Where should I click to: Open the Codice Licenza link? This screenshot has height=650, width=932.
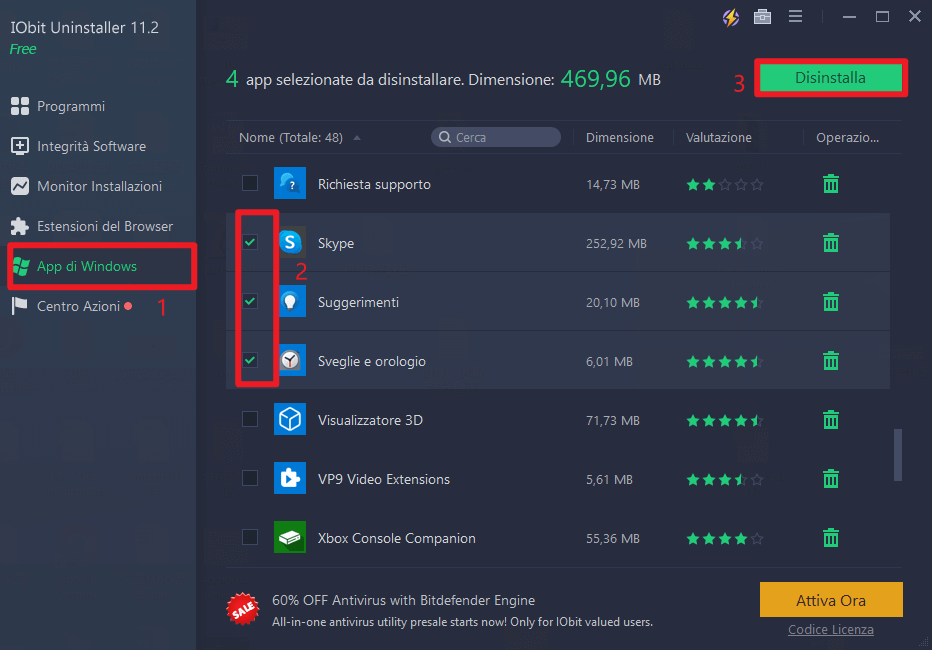point(830,630)
